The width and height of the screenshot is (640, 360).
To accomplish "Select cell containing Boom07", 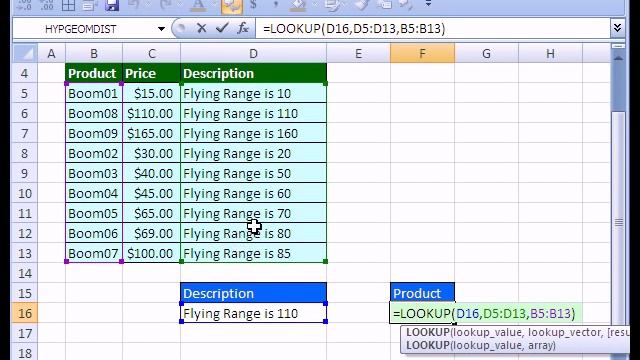I will (94, 253).
